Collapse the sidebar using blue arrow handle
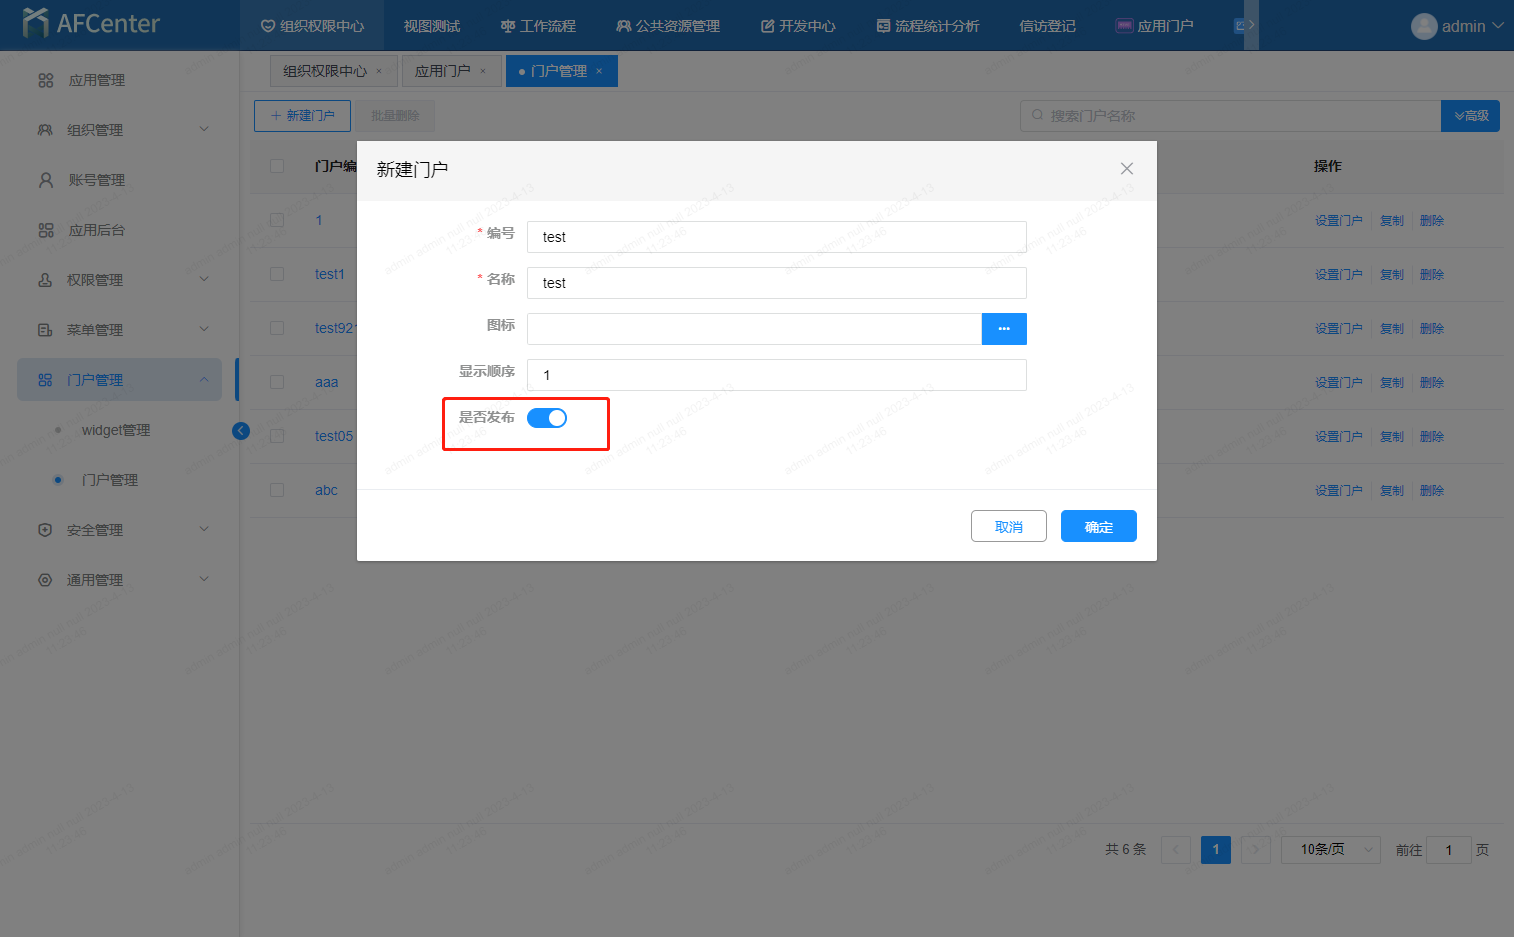 [x=241, y=431]
